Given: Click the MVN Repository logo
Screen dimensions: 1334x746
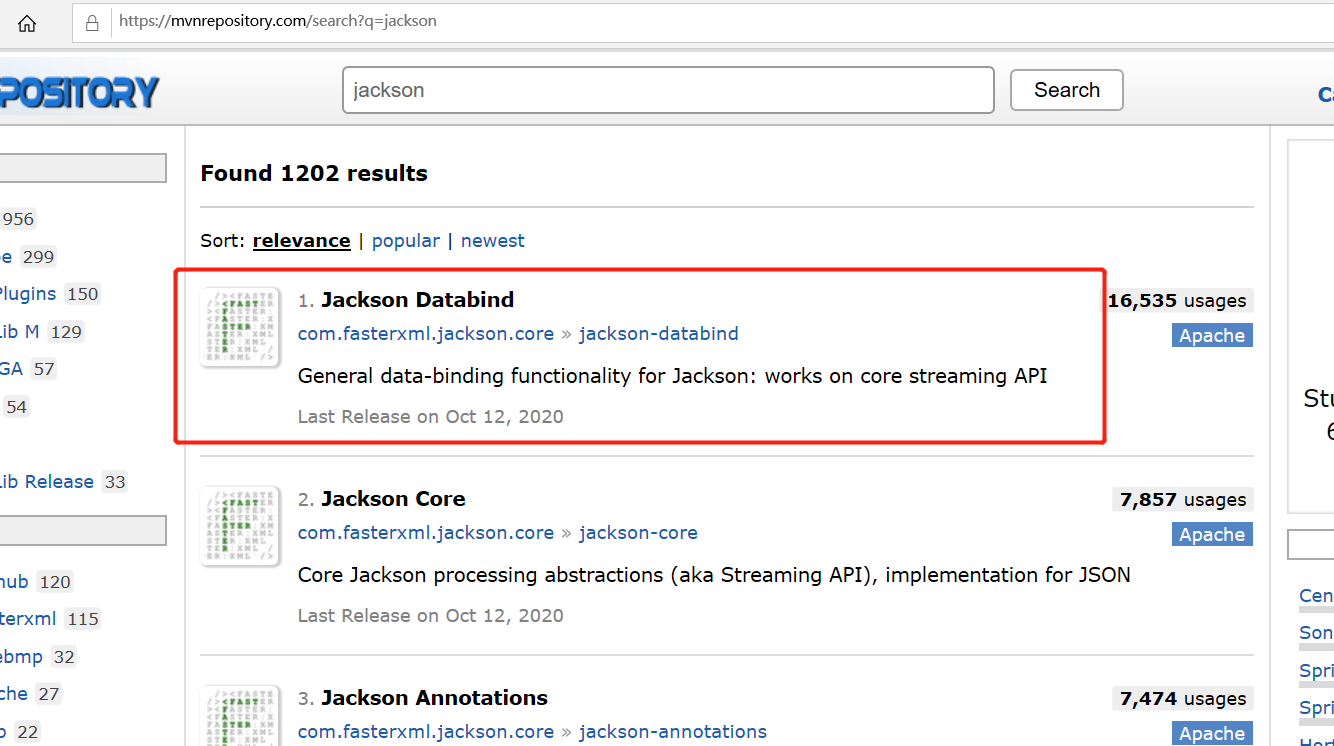Looking at the screenshot, I should [x=79, y=93].
